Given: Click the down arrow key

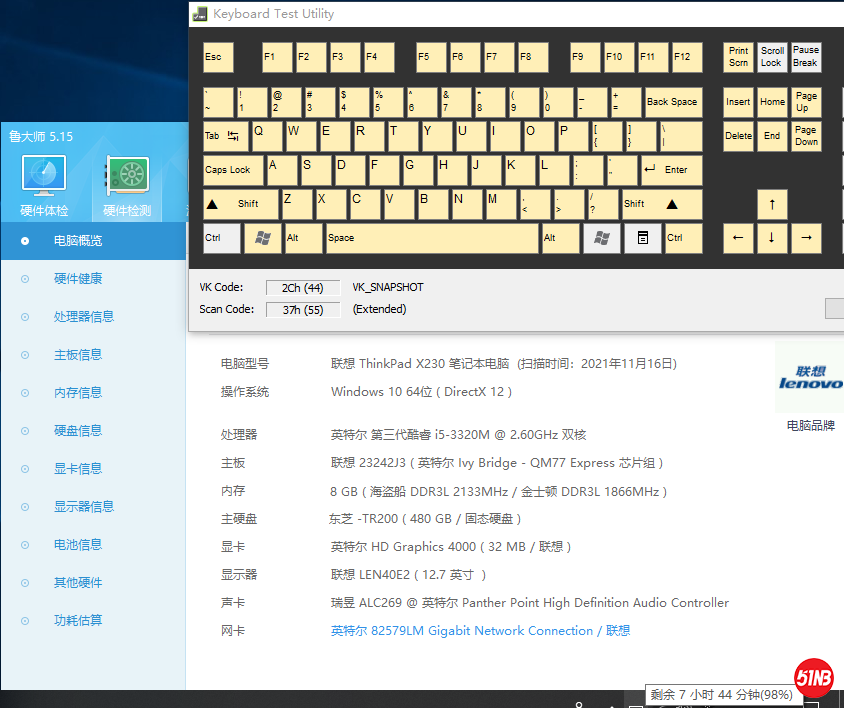Looking at the screenshot, I should click(x=772, y=238).
